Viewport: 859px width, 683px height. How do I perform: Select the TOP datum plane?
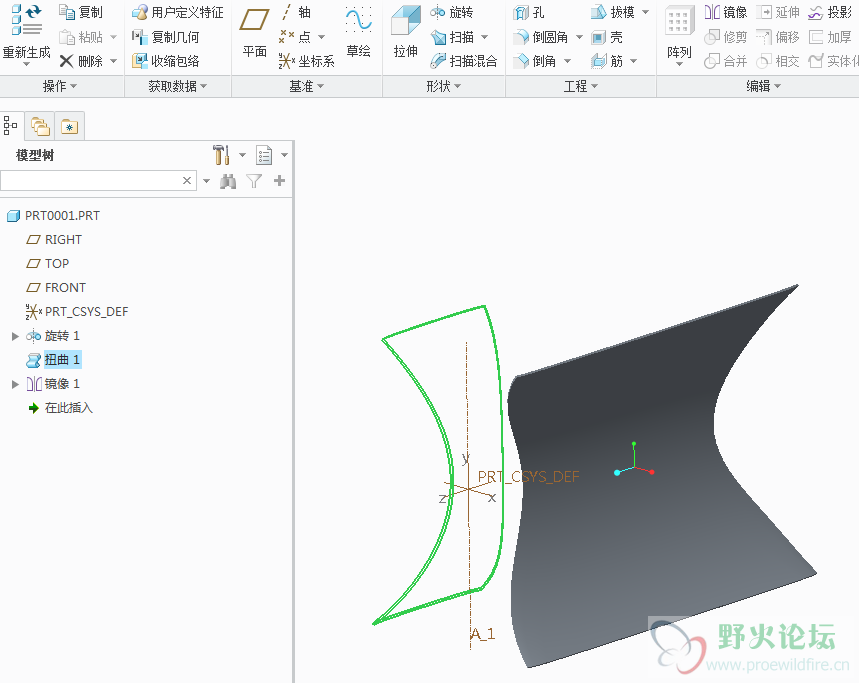pyautogui.click(x=48, y=263)
